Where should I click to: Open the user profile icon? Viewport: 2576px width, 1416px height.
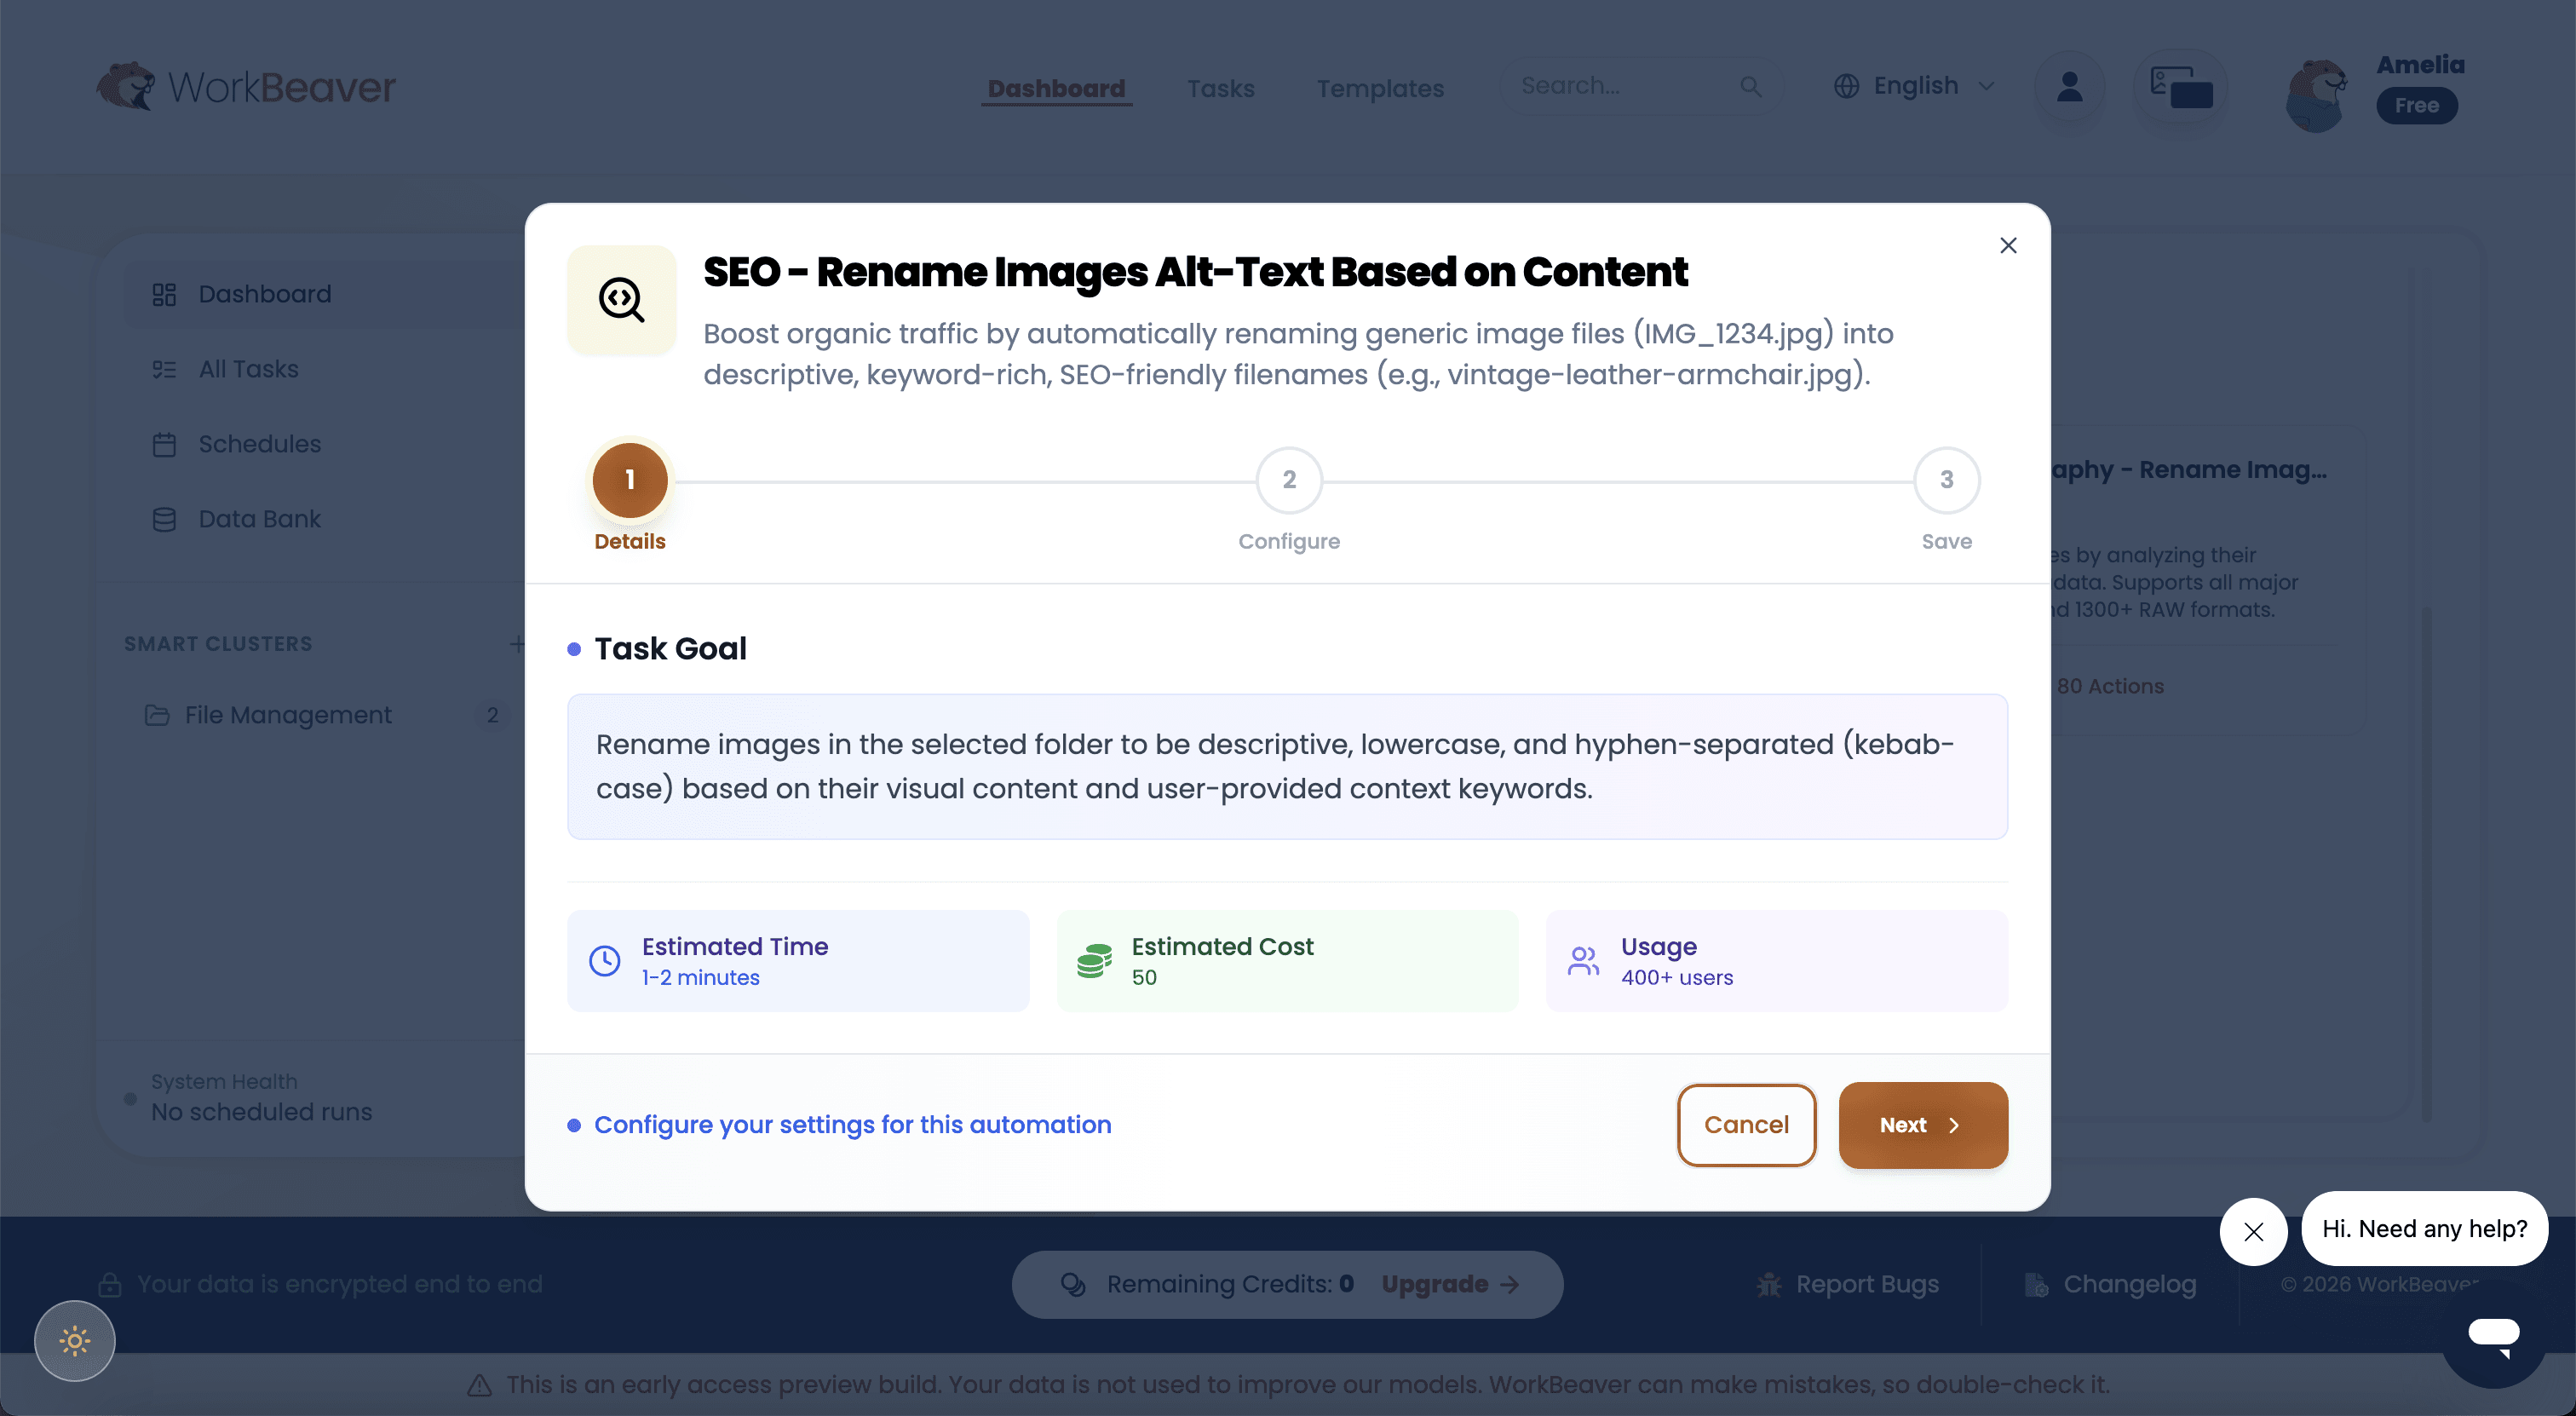coord(2069,88)
